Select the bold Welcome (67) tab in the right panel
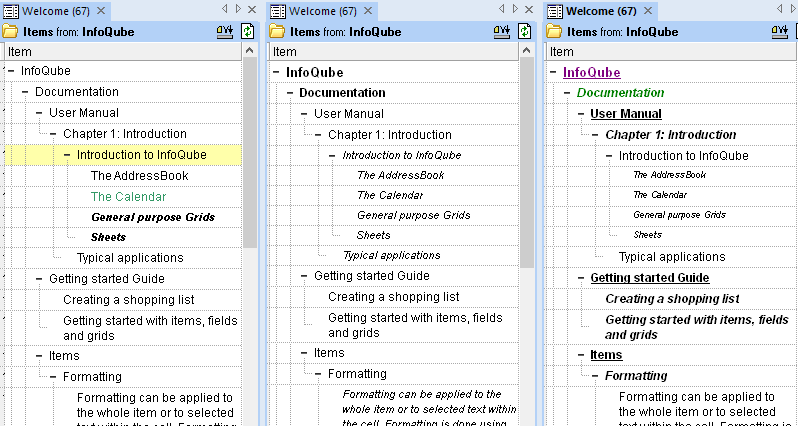Screen dimensions: 798x426 coord(602,11)
